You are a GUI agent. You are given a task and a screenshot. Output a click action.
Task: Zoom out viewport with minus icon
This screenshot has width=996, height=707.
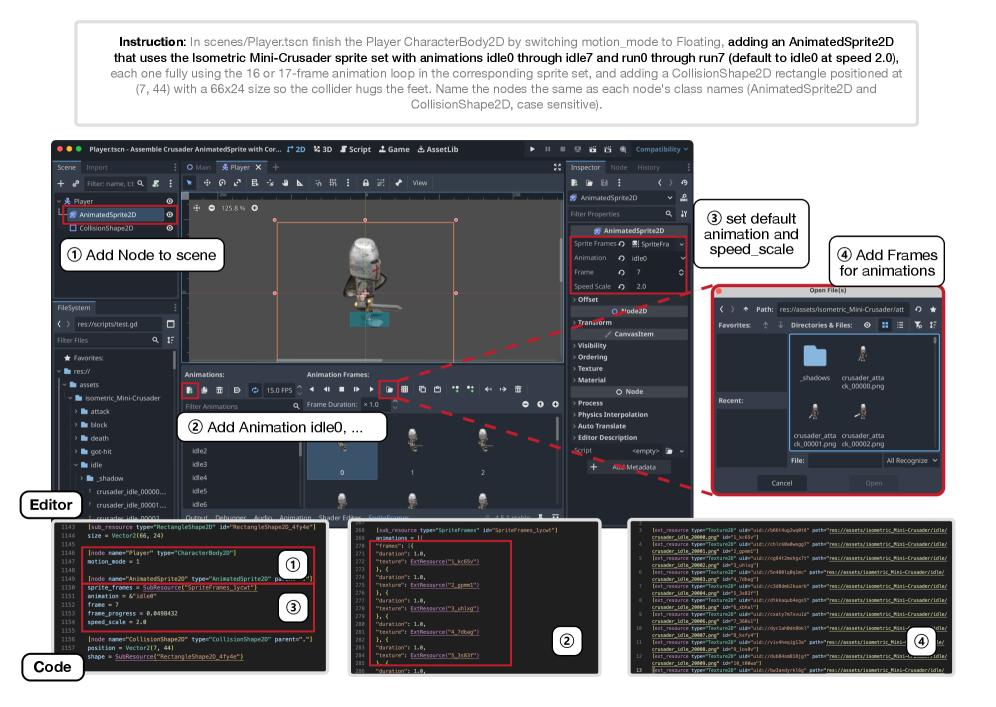click(x=212, y=208)
